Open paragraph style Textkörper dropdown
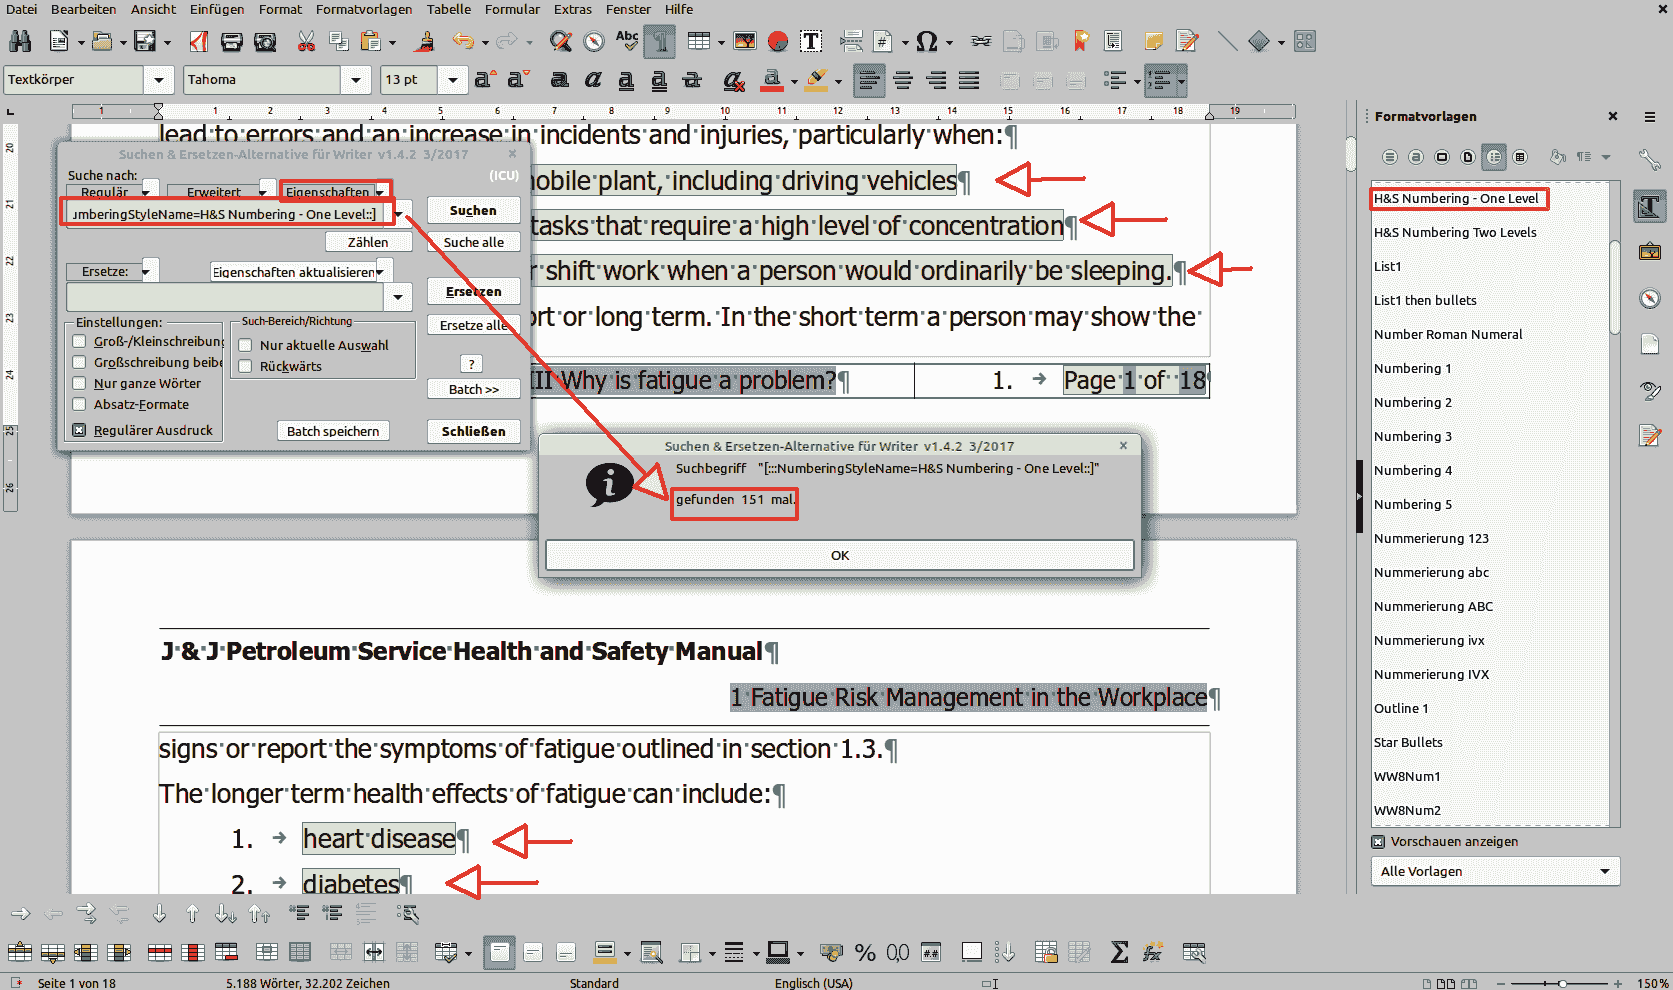 click(159, 80)
